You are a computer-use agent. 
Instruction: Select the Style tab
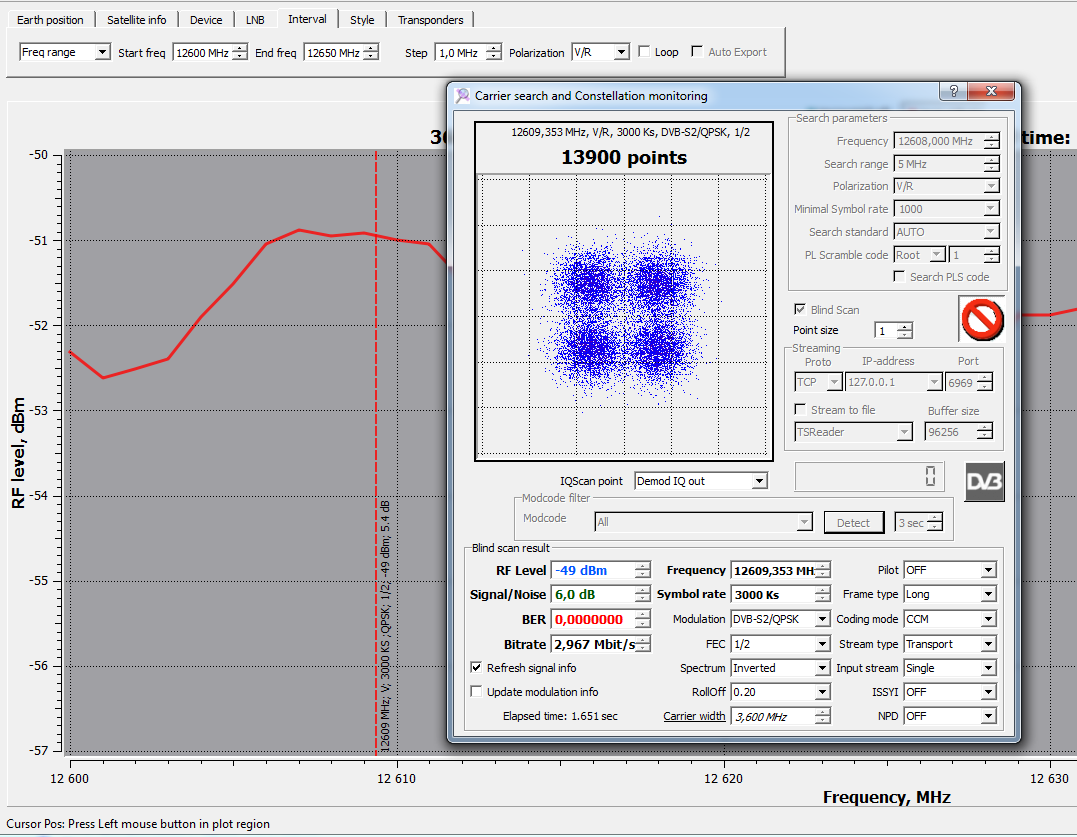point(362,20)
